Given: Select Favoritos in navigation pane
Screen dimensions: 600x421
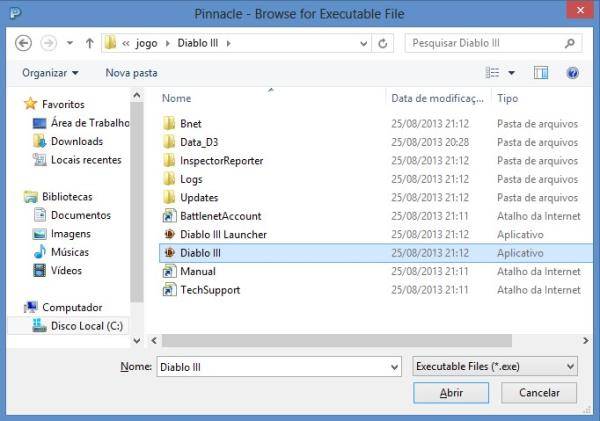Looking at the screenshot, I should click(x=63, y=104).
